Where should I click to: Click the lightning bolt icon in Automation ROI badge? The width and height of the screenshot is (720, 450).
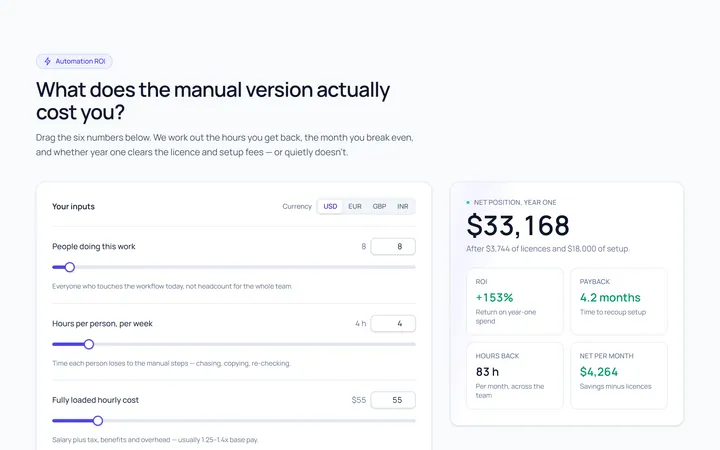[x=47, y=61]
